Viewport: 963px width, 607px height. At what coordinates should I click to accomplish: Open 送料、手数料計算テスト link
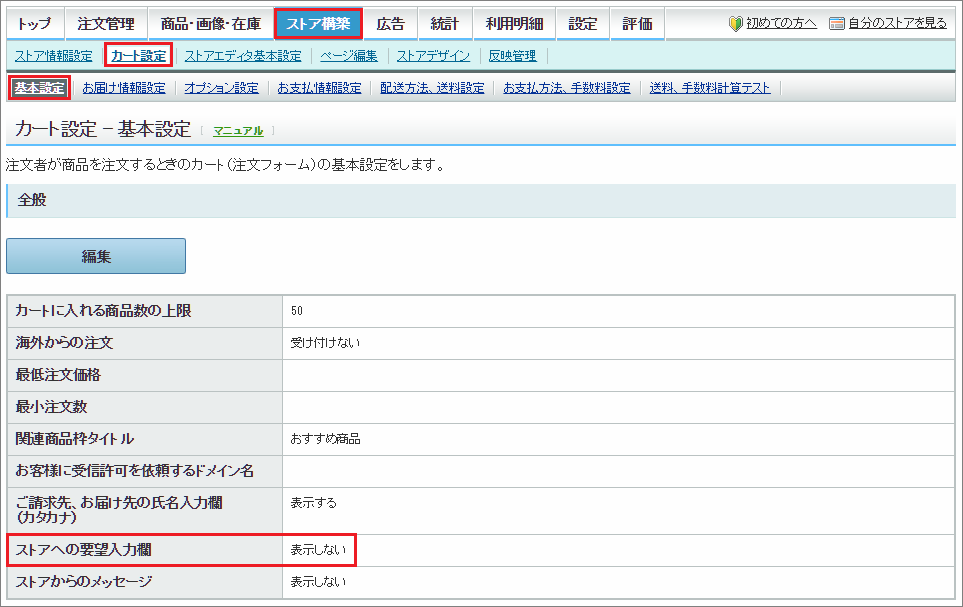coord(710,88)
